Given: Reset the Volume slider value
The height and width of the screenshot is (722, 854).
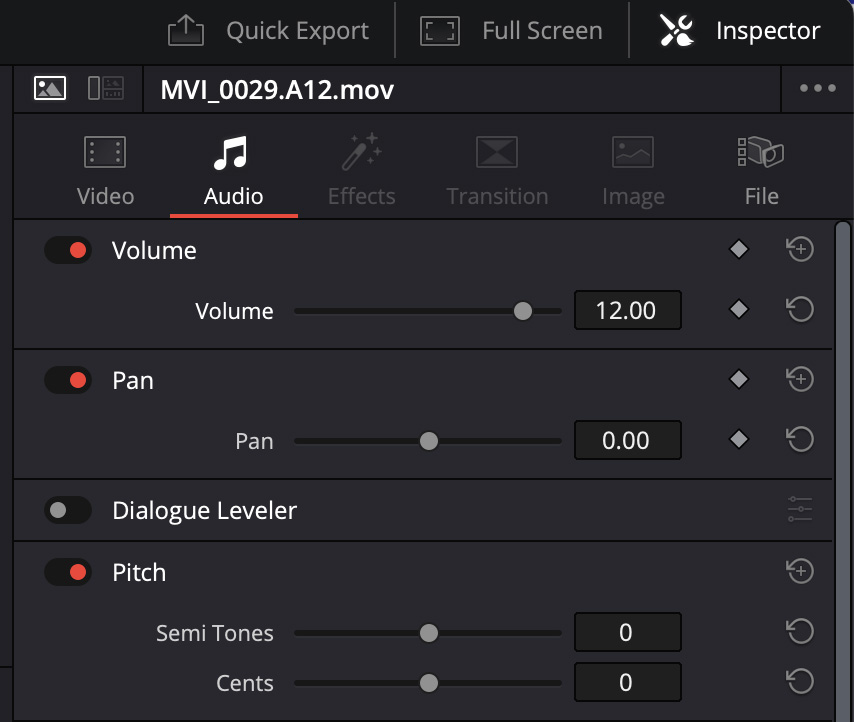Looking at the screenshot, I should point(799,311).
